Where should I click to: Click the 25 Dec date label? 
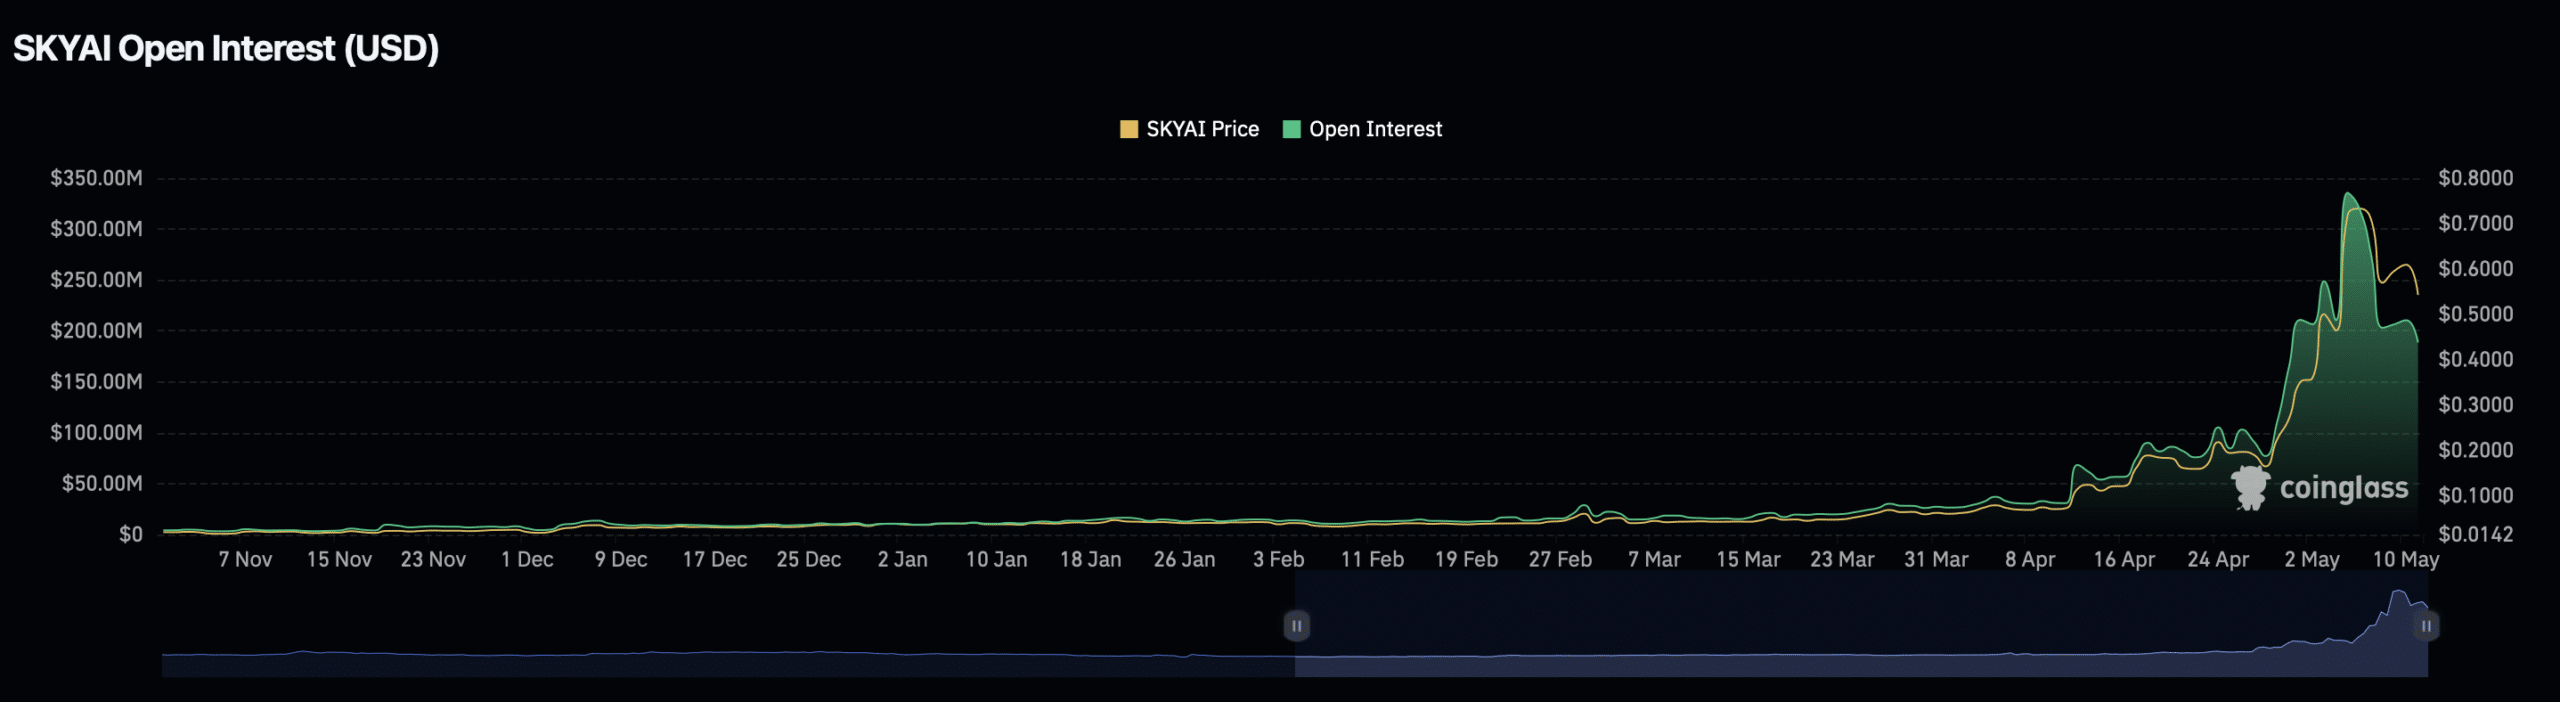tap(809, 560)
